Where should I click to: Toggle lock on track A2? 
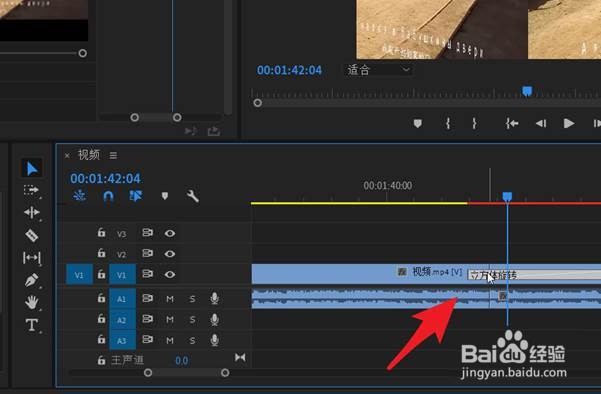point(101,319)
